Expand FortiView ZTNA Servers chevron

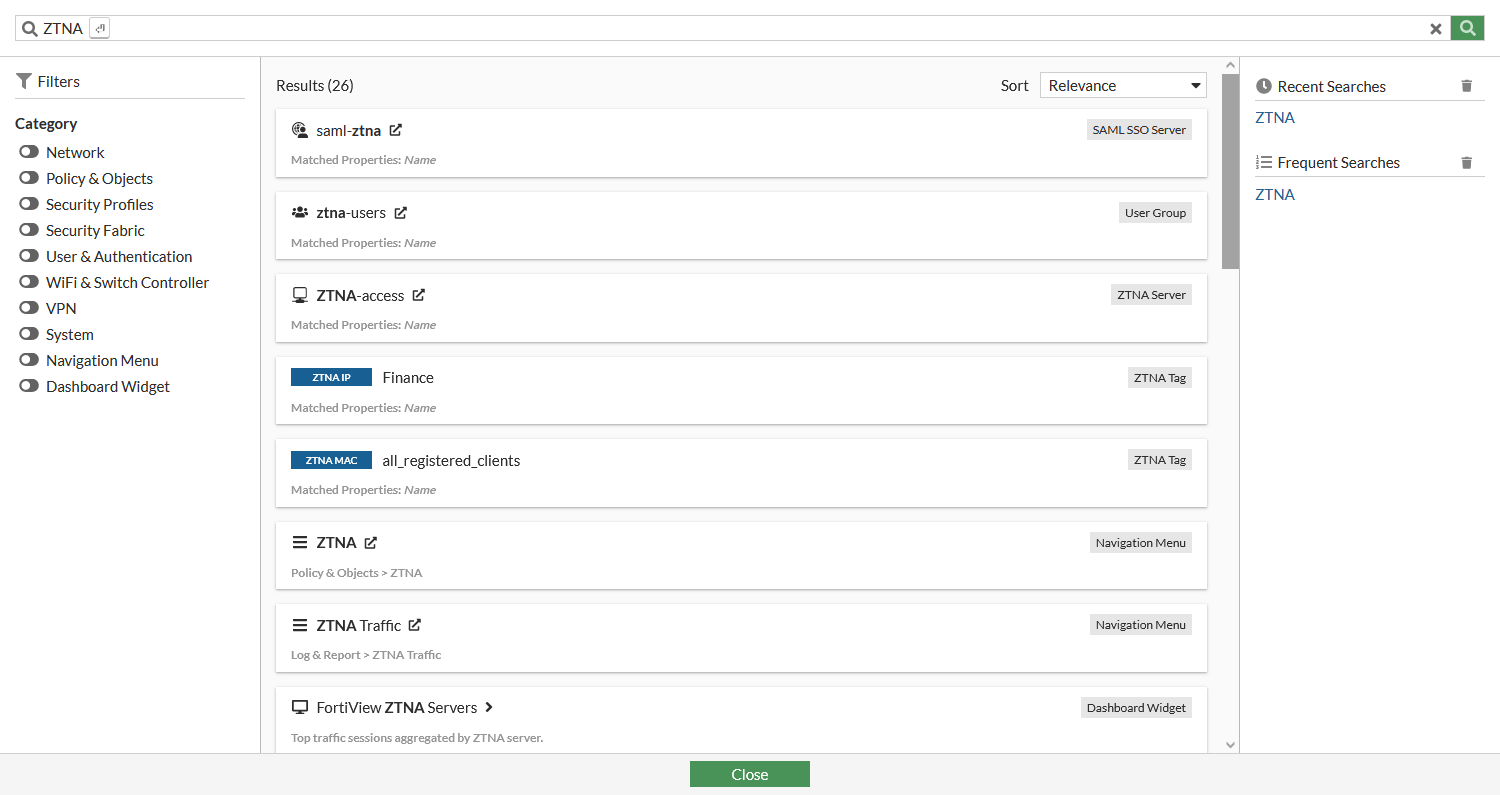point(489,707)
